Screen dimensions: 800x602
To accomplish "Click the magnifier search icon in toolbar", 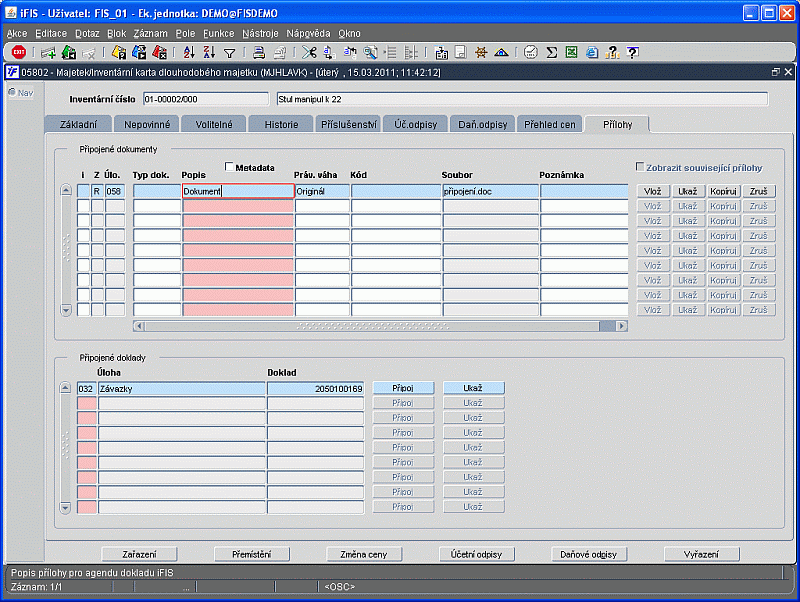I will 370,52.
